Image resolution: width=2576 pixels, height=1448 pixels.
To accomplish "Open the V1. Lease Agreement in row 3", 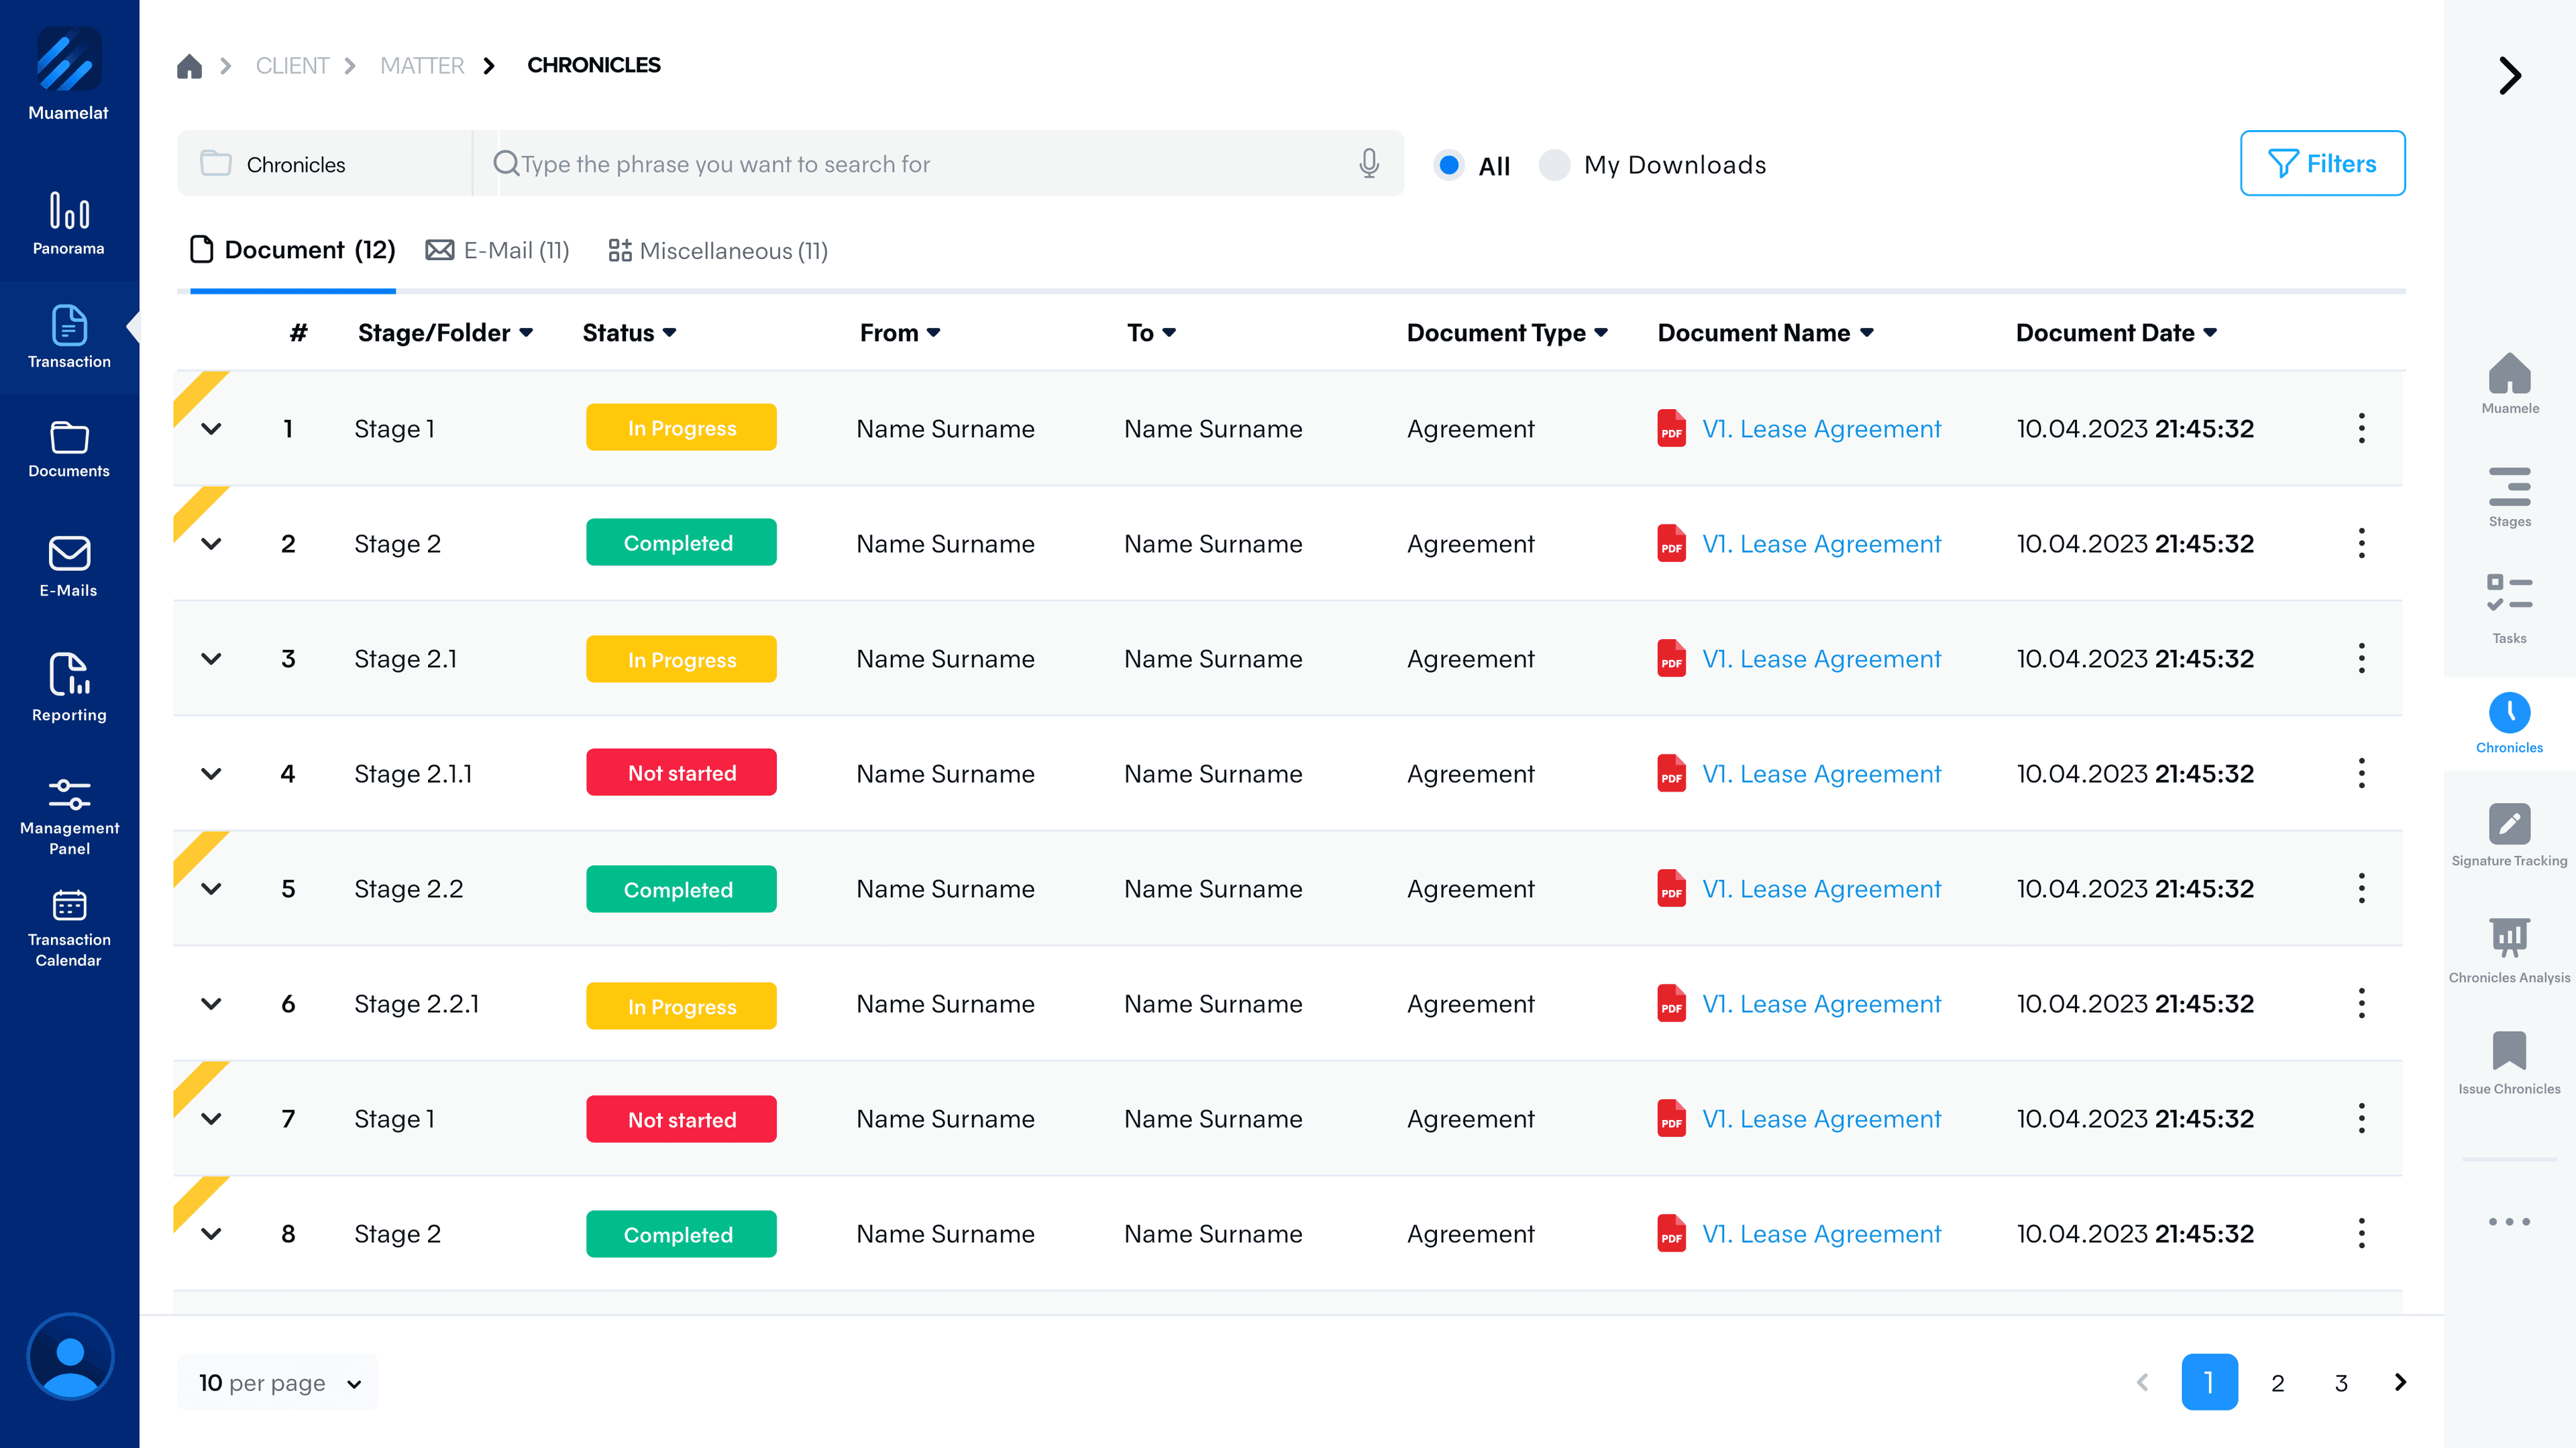I will pyautogui.click(x=1822, y=658).
